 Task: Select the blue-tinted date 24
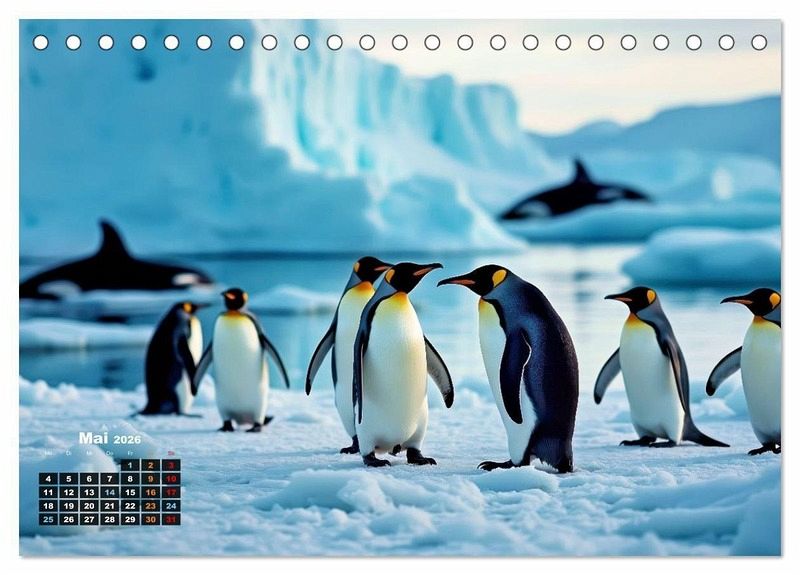click(171, 506)
